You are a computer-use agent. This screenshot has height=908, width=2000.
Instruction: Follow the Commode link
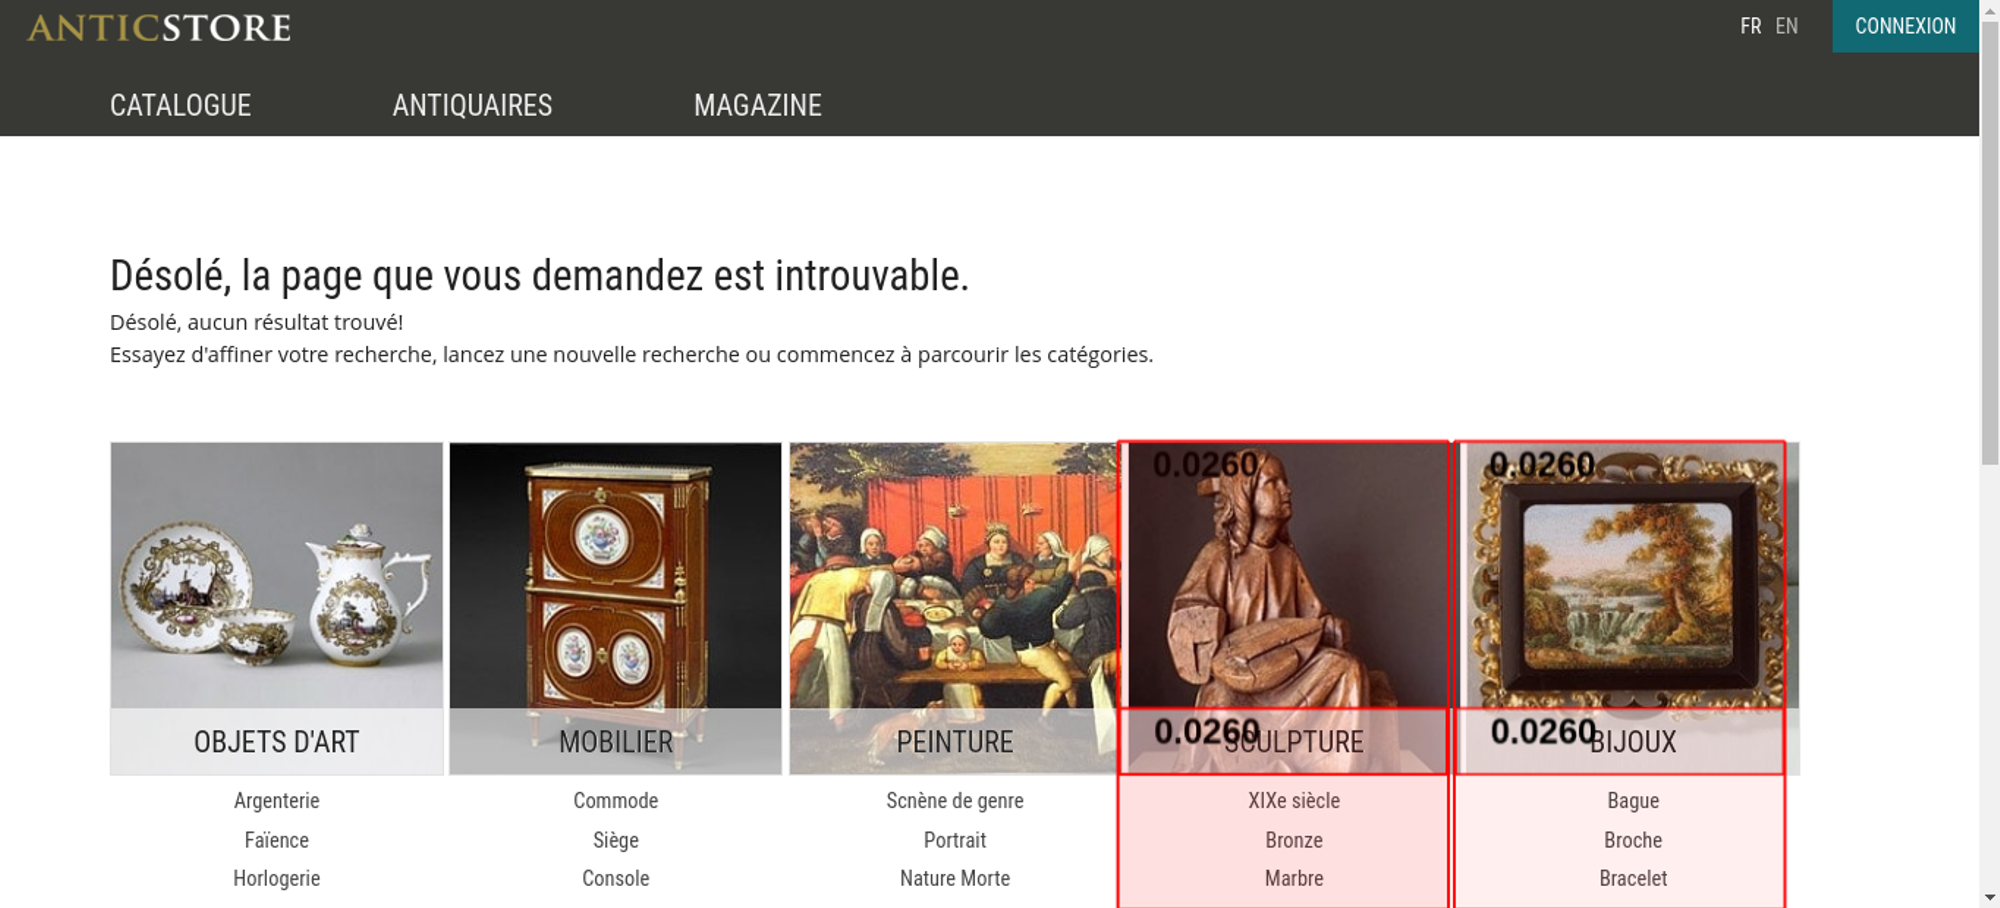click(x=616, y=800)
